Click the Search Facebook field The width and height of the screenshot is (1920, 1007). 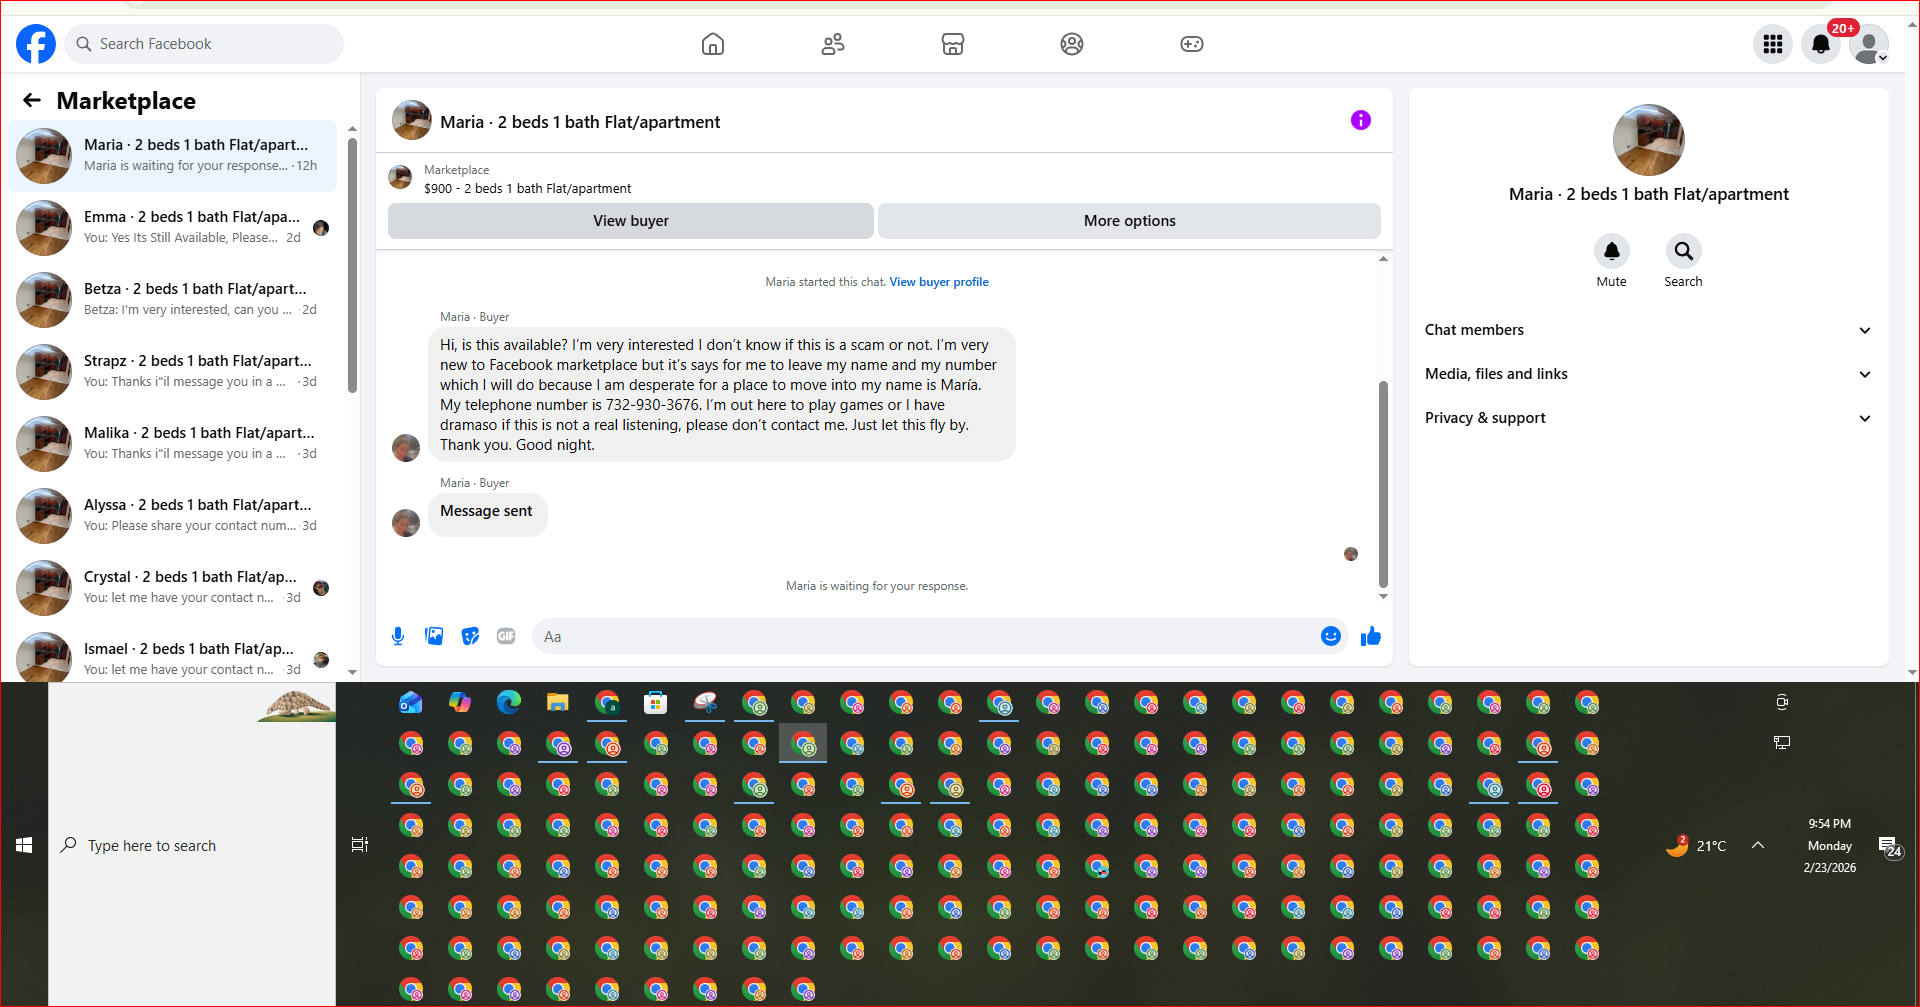205,44
